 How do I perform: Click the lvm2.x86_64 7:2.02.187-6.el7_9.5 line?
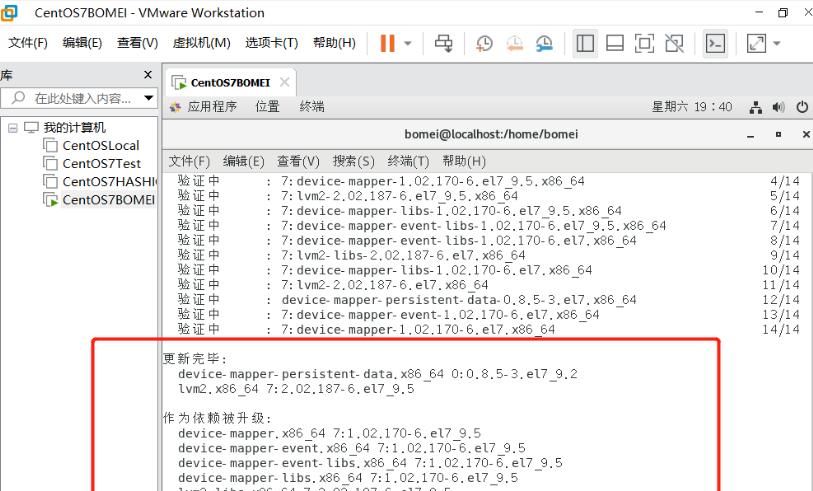(296, 389)
